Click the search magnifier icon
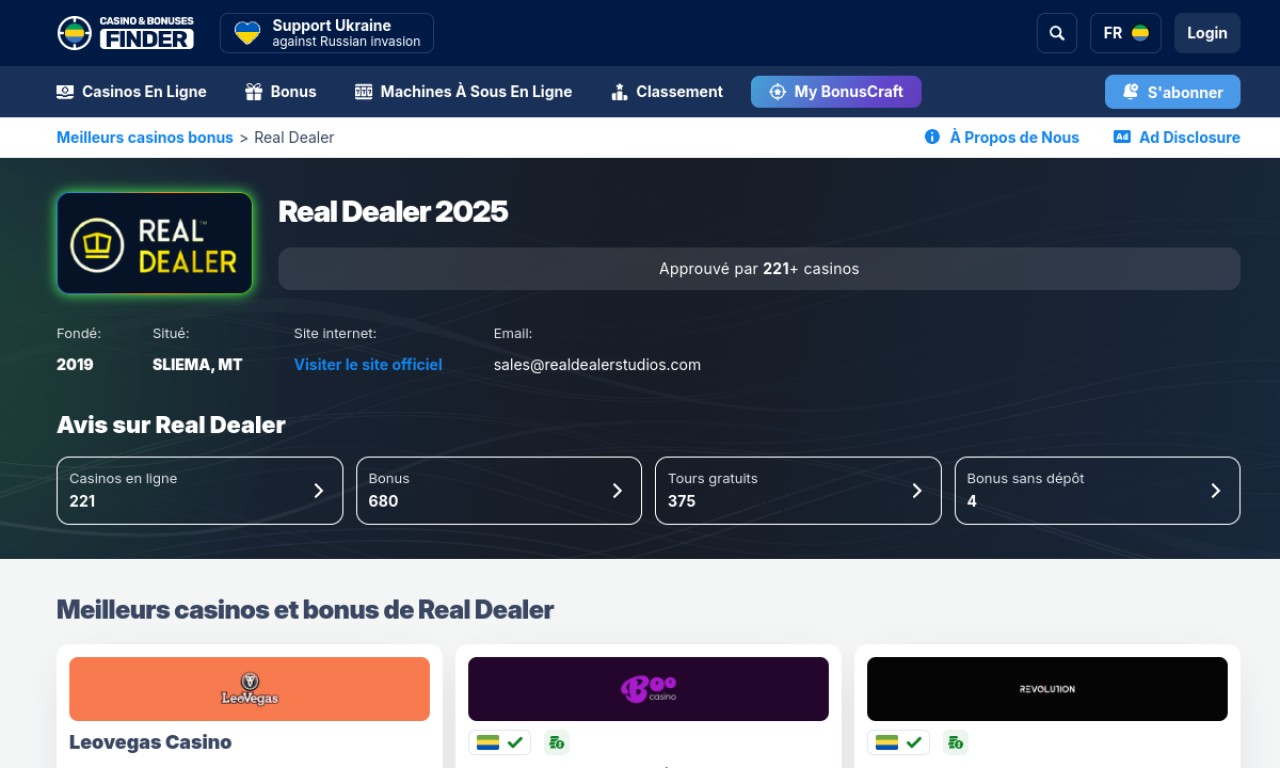The height and width of the screenshot is (768, 1280). point(1057,33)
